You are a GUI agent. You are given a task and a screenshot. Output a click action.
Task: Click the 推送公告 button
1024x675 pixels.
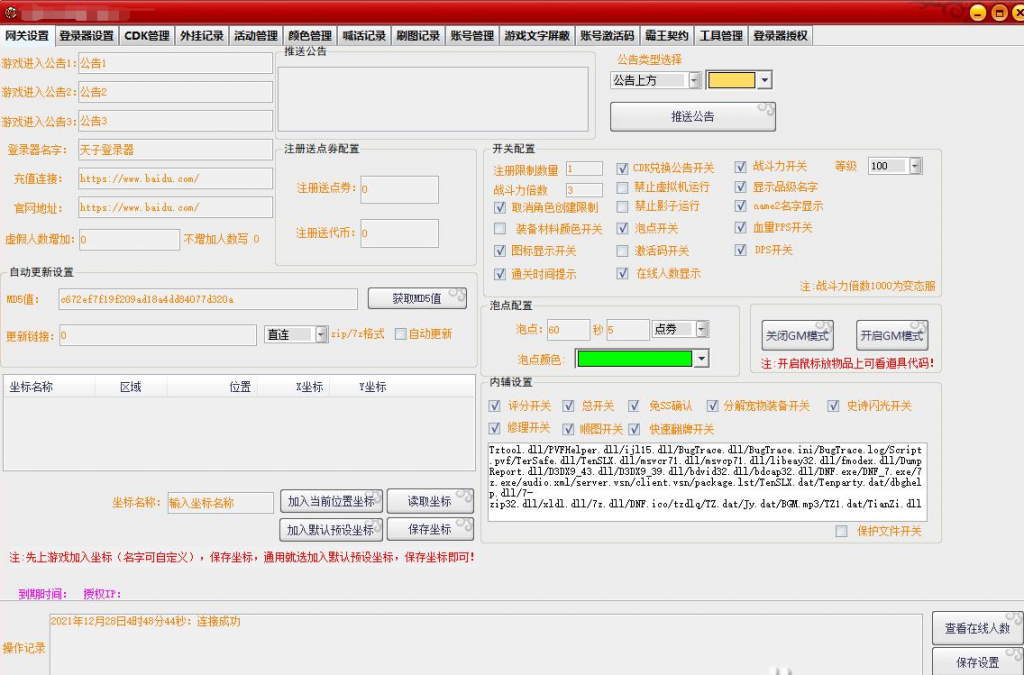click(x=692, y=117)
